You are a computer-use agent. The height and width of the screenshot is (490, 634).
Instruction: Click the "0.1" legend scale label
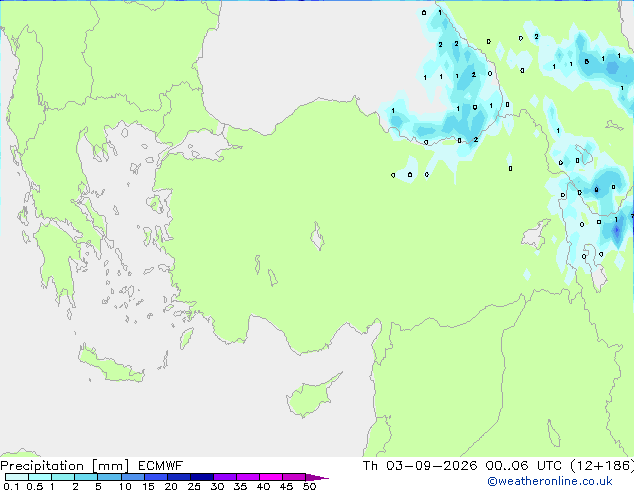(x=11, y=486)
